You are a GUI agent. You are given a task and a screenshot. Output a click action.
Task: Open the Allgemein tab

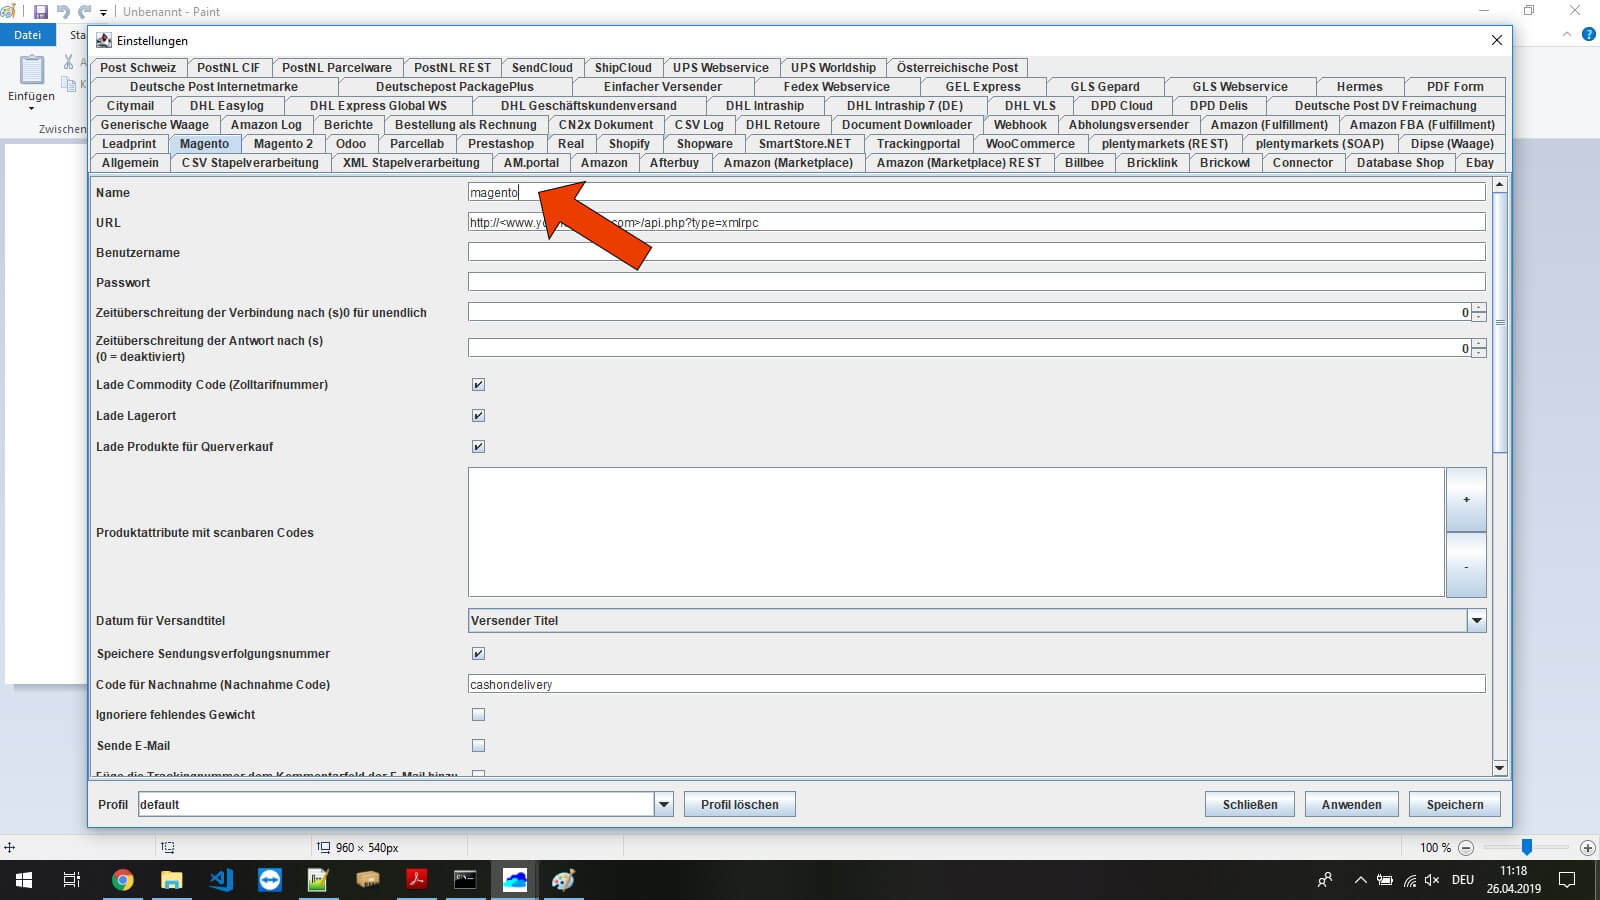[x=130, y=163]
